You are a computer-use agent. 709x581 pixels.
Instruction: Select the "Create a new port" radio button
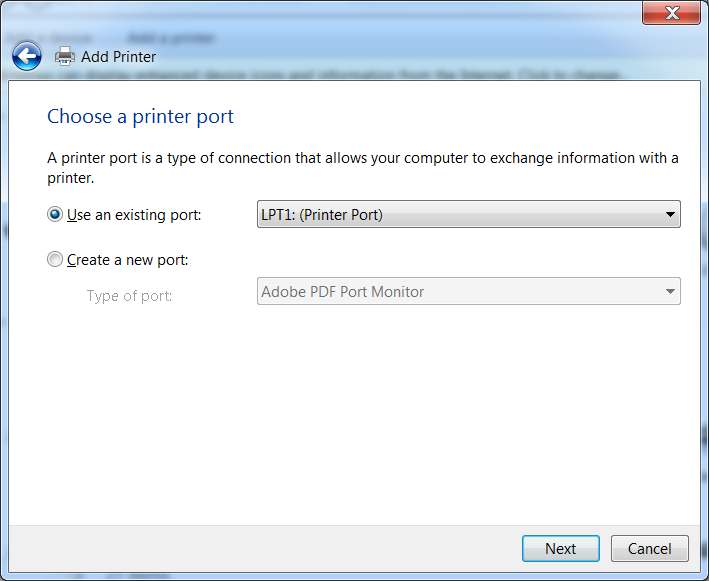pyautogui.click(x=55, y=260)
